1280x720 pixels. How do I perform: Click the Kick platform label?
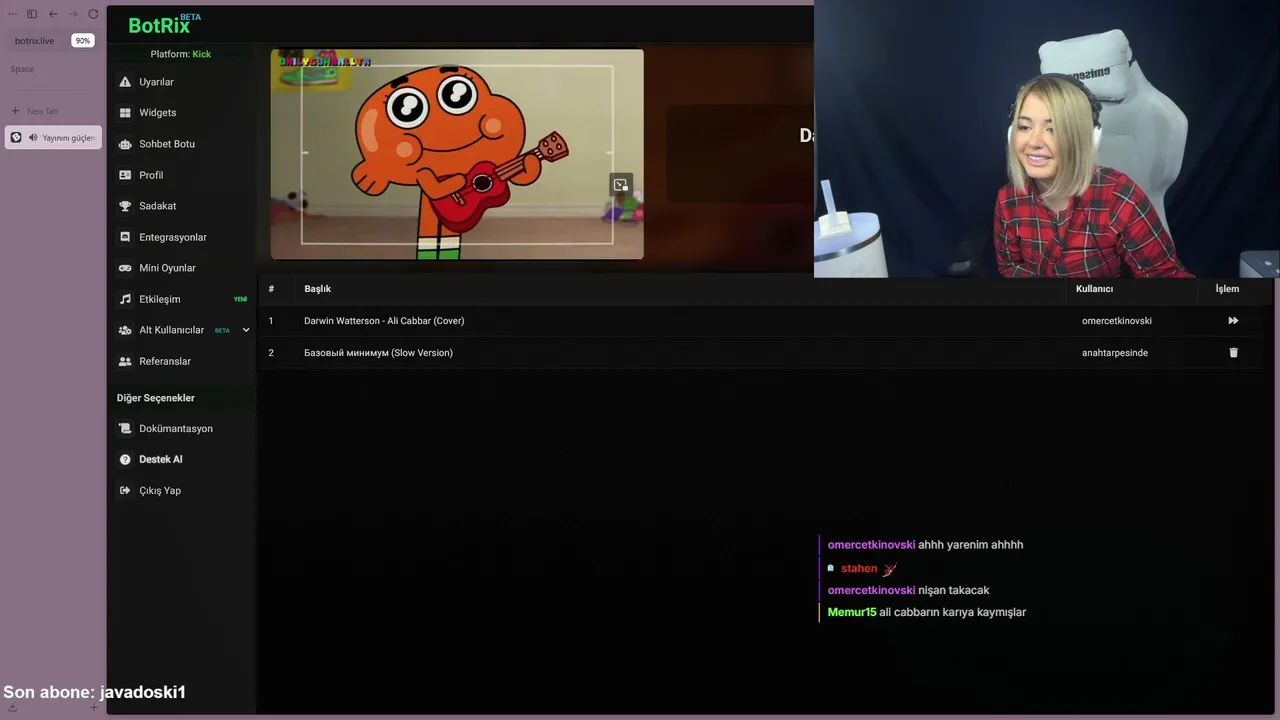coord(202,54)
